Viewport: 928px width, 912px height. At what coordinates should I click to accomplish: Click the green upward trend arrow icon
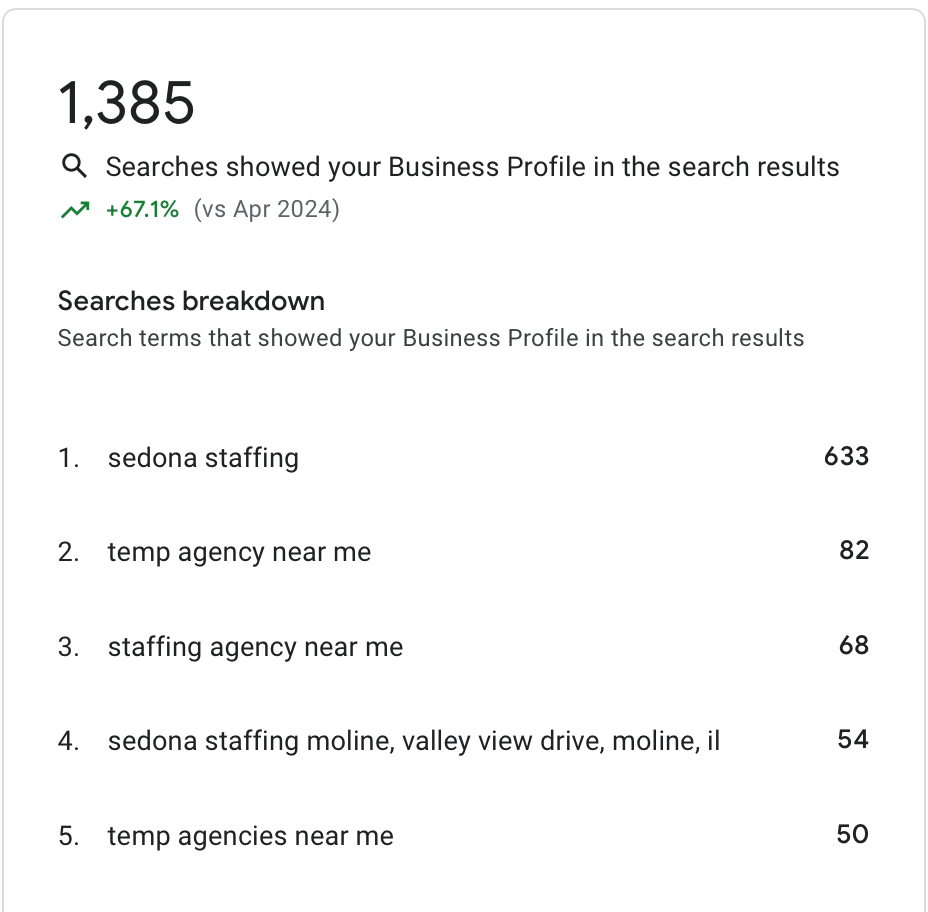[x=75, y=210]
